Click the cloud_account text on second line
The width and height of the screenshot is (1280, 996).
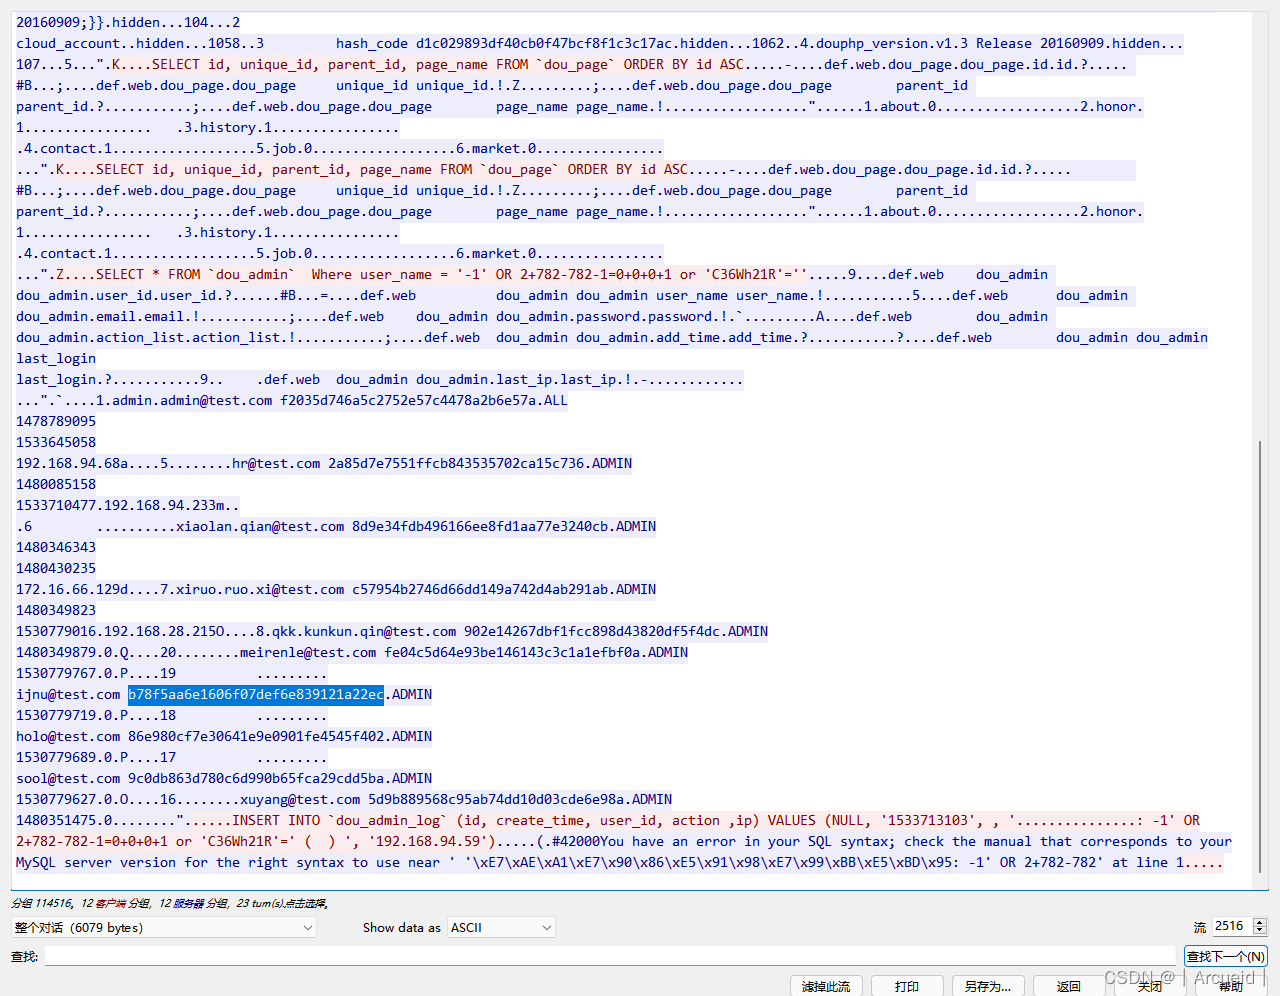click(68, 43)
